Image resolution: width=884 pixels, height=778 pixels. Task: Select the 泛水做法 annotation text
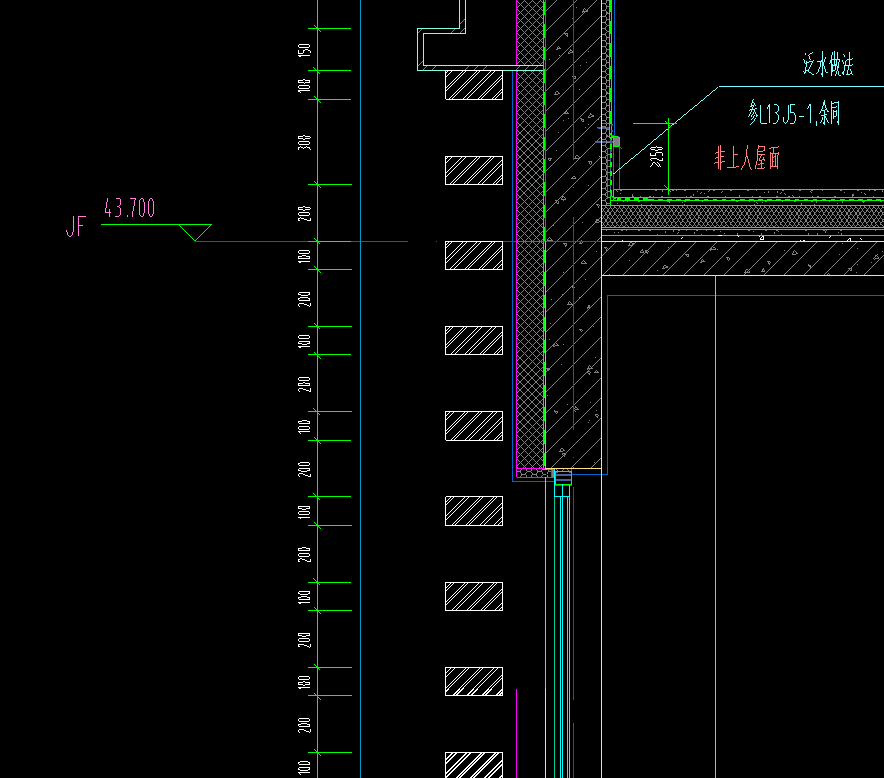pos(828,64)
